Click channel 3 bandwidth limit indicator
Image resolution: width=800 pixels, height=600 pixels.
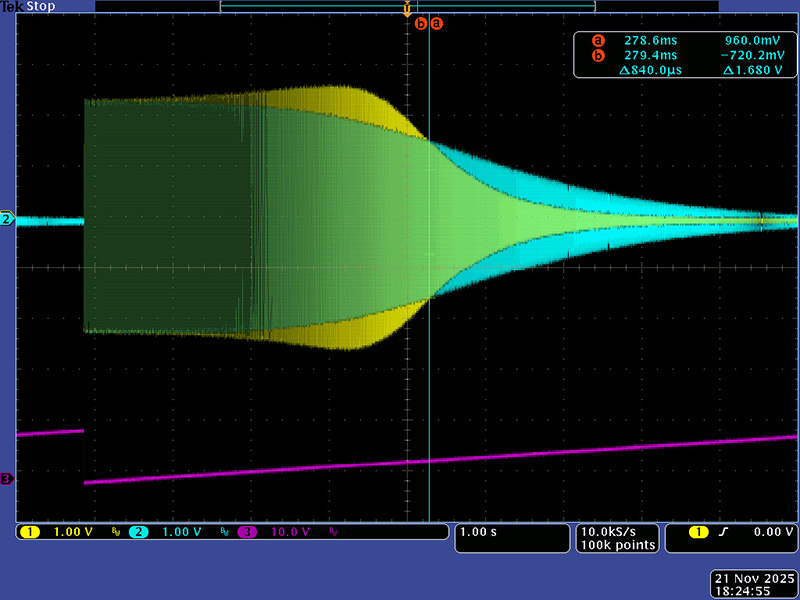pyautogui.click(x=332, y=533)
